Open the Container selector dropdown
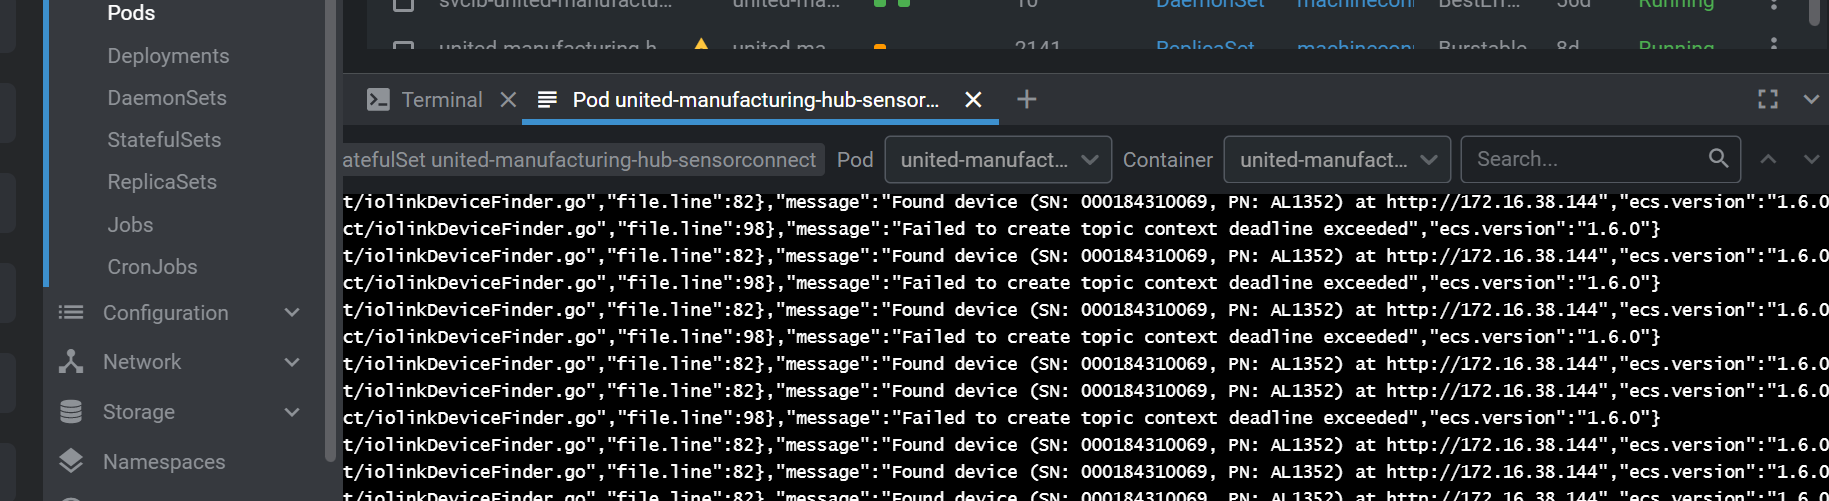This screenshot has height=501, width=1829. [1337, 159]
